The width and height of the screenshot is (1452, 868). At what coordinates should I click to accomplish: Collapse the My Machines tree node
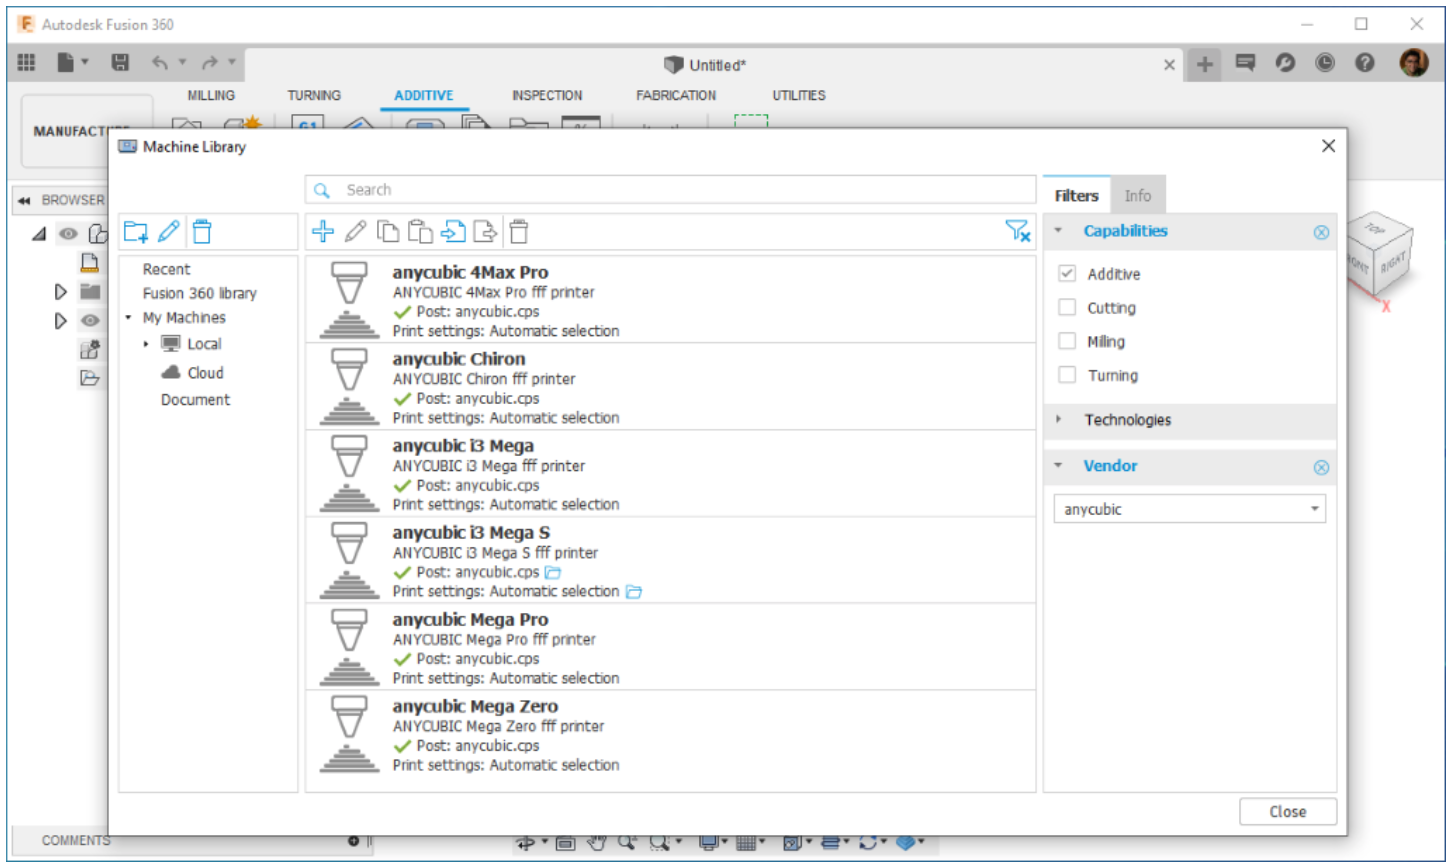(129, 318)
